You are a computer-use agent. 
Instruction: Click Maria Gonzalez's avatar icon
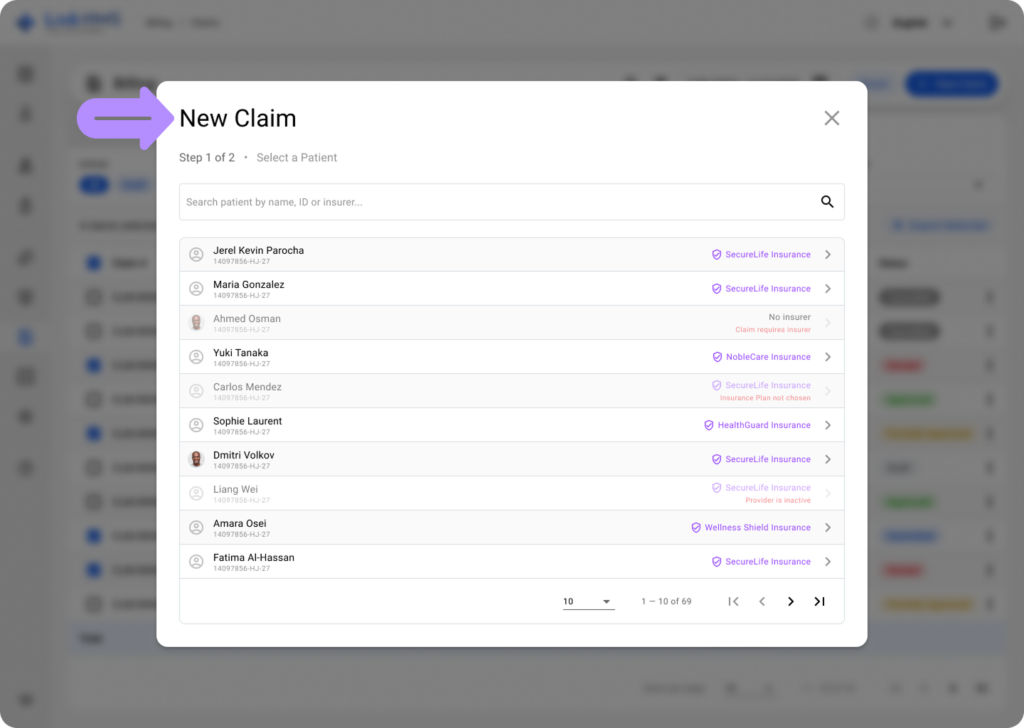tap(196, 289)
